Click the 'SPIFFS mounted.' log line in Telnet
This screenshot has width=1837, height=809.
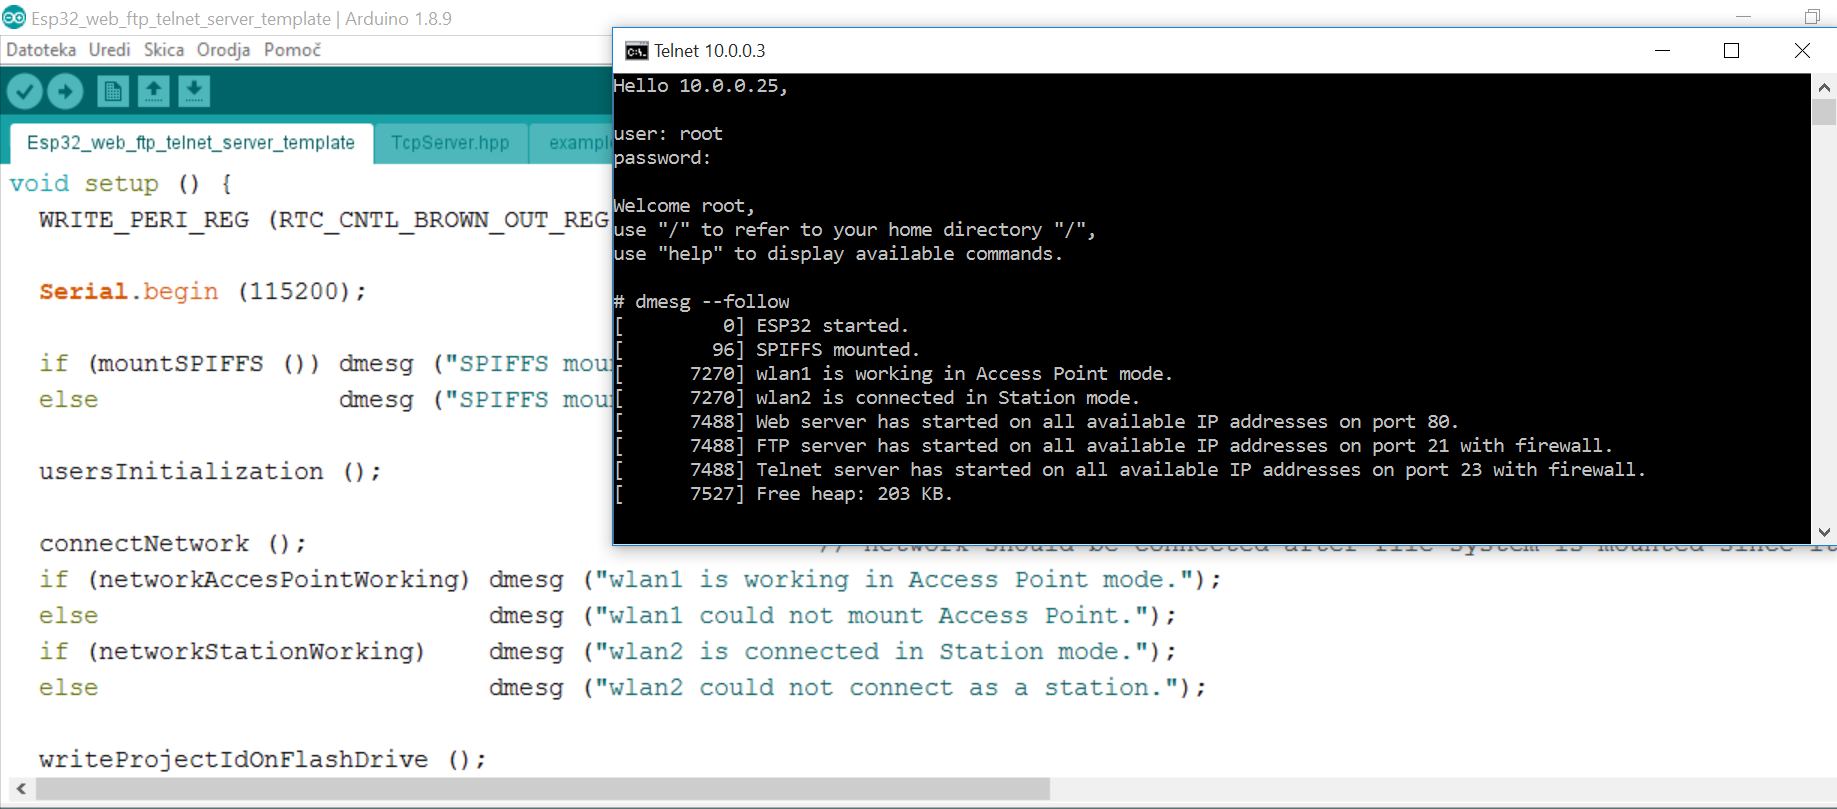[767, 350]
